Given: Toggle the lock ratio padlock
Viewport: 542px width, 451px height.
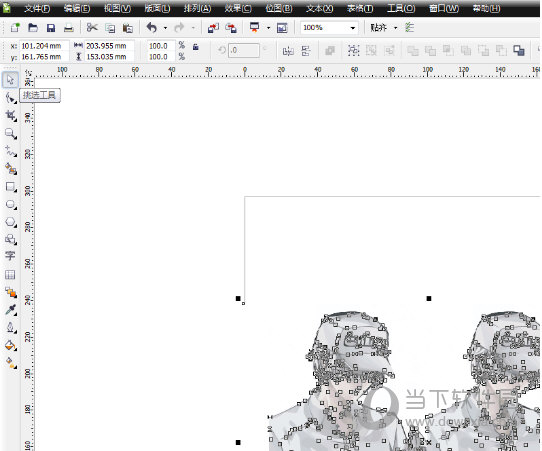Looking at the screenshot, I should pyautogui.click(x=196, y=46).
